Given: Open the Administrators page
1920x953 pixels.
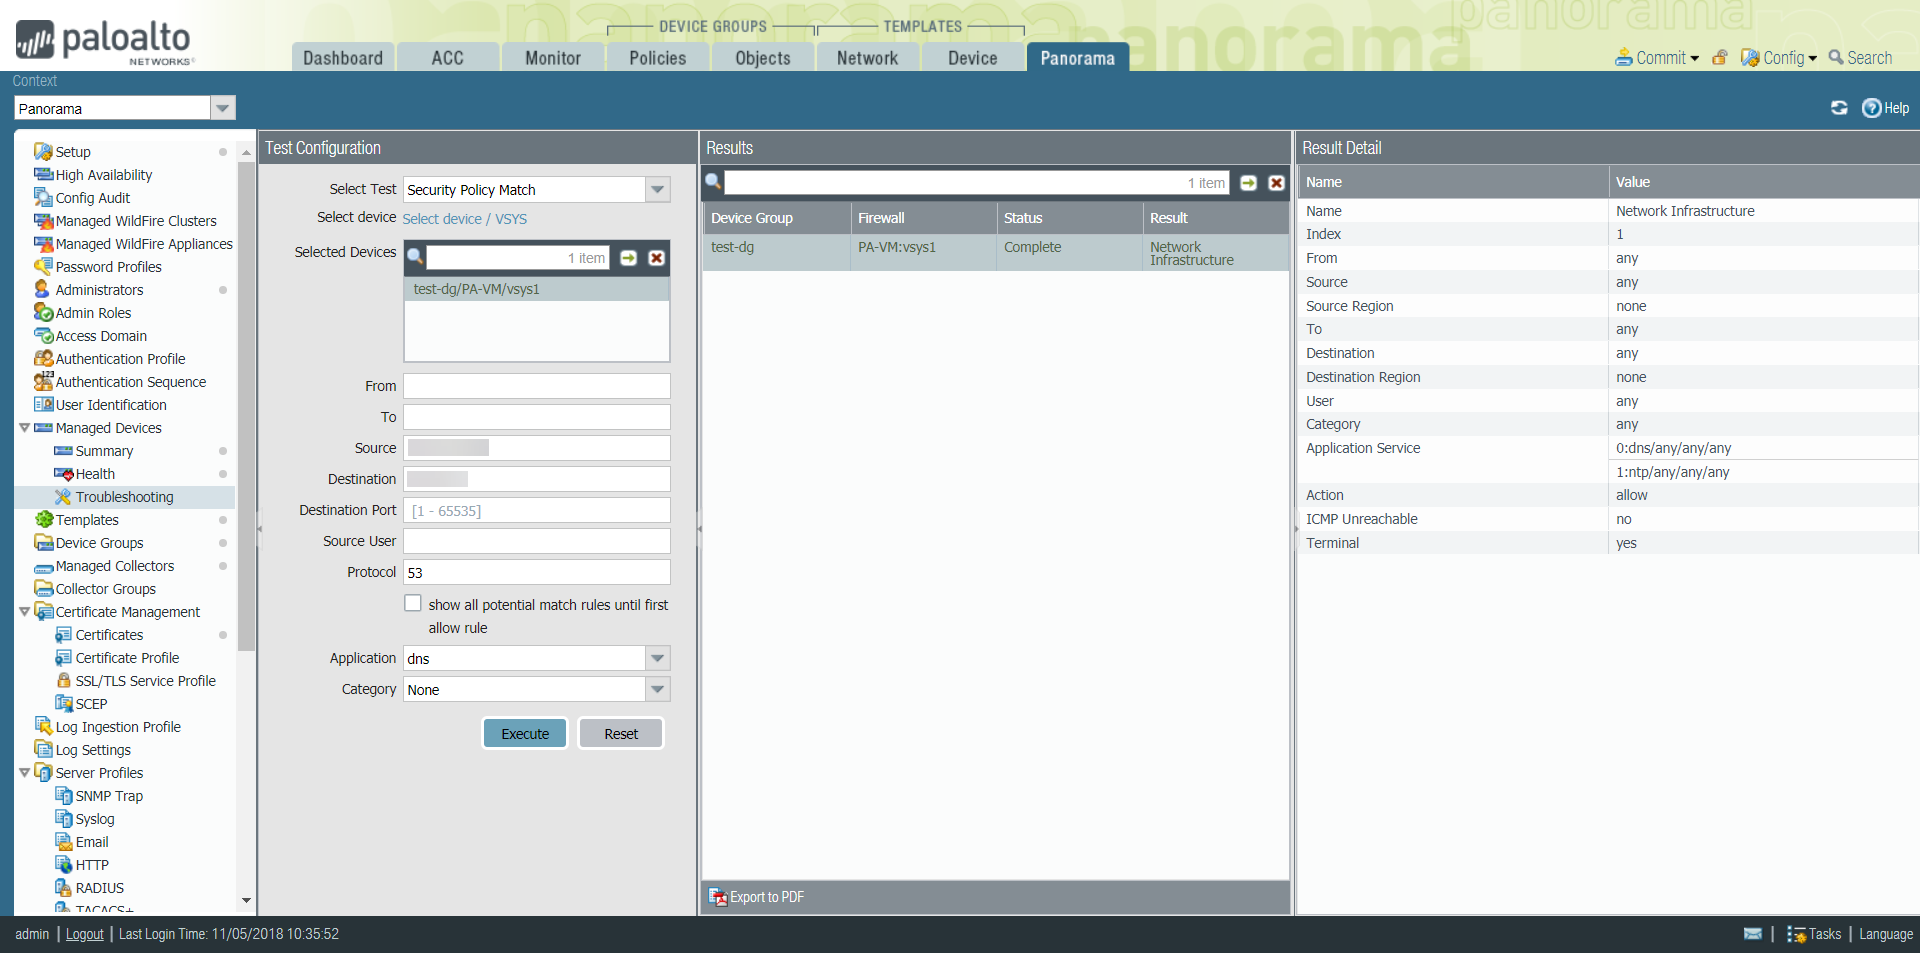Looking at the screenshot, I should pos(99,290).
